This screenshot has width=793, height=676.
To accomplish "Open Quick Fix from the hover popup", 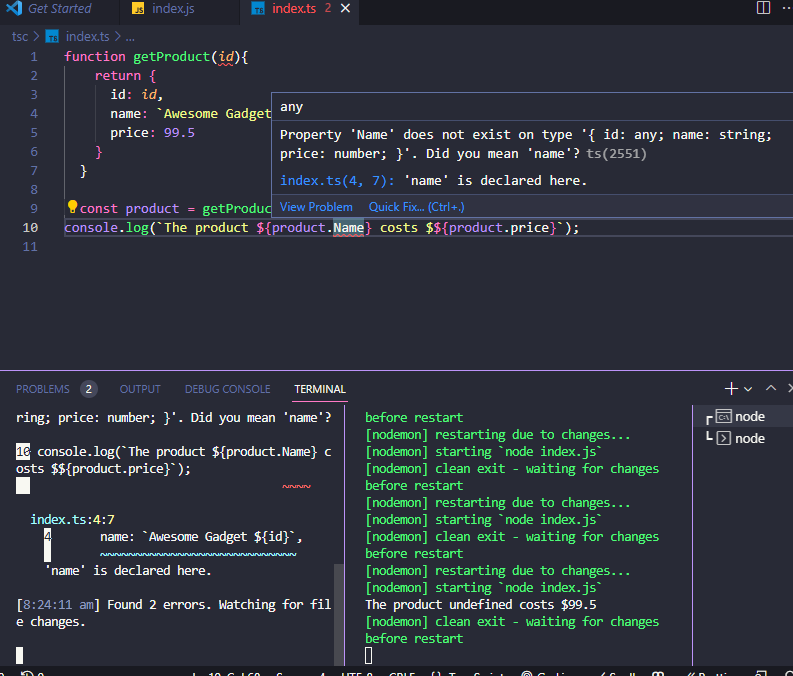I will 416,207.
